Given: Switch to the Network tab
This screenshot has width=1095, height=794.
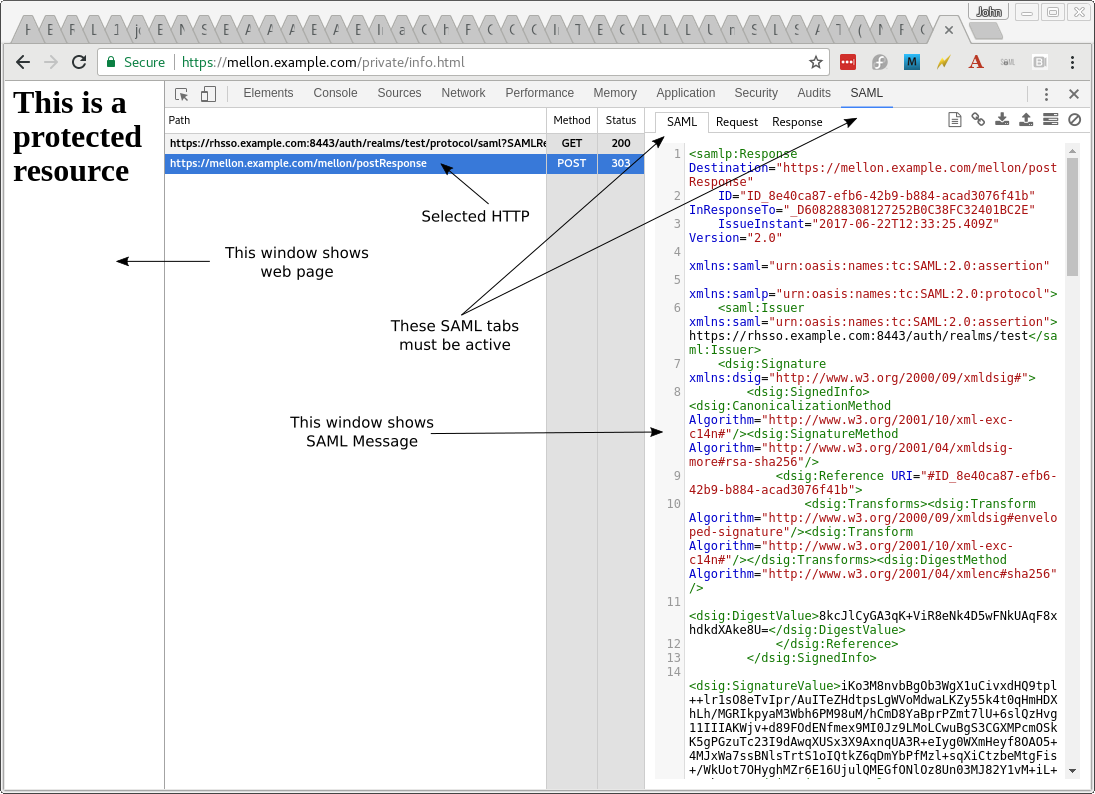Looking at the screenshot, I should click(463, 93).
